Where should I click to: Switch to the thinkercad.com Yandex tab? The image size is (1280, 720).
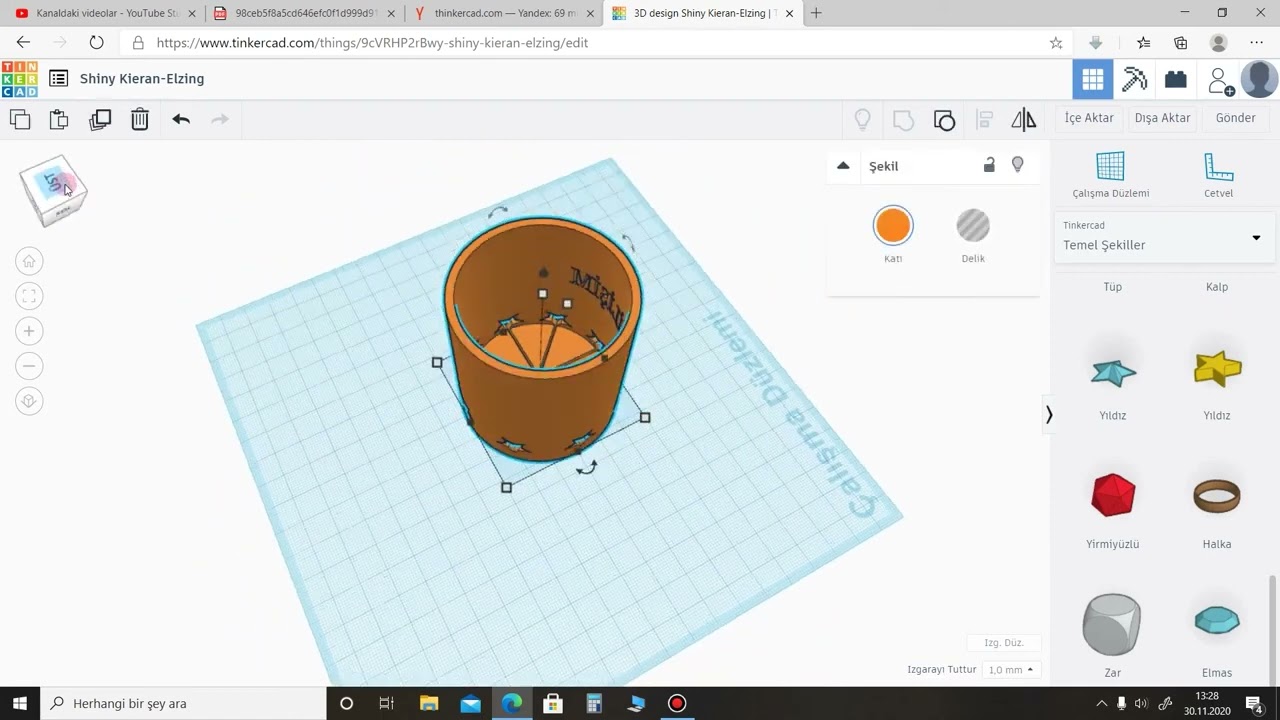click(x=503, y=13)
